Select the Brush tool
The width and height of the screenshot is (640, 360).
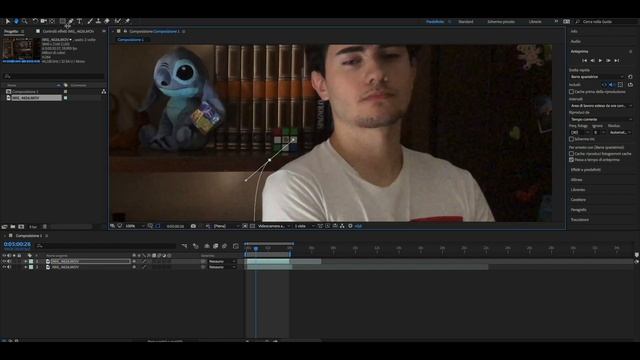point(90,21)
